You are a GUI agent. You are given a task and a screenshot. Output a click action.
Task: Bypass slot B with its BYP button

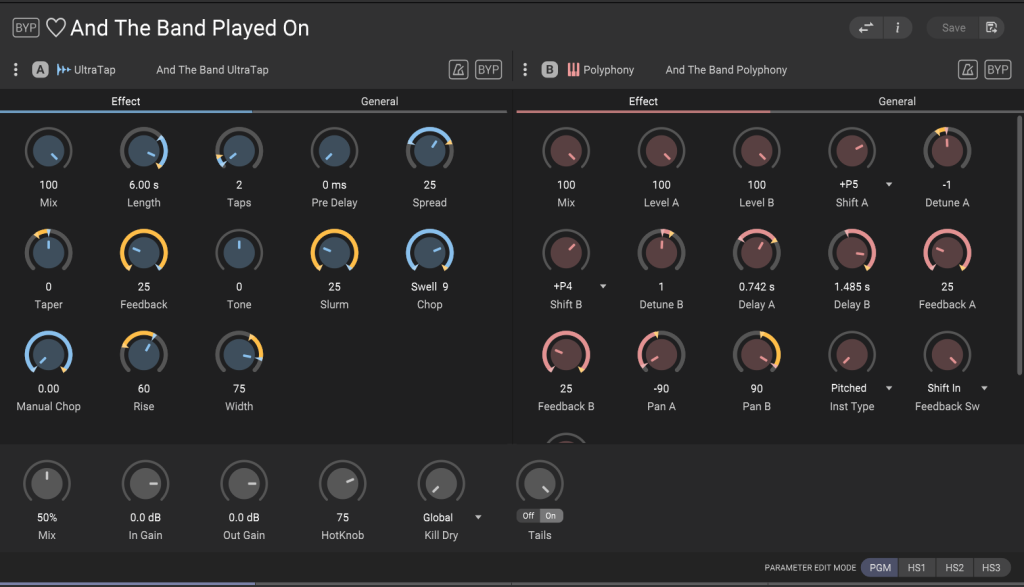(x=998, y=70)
